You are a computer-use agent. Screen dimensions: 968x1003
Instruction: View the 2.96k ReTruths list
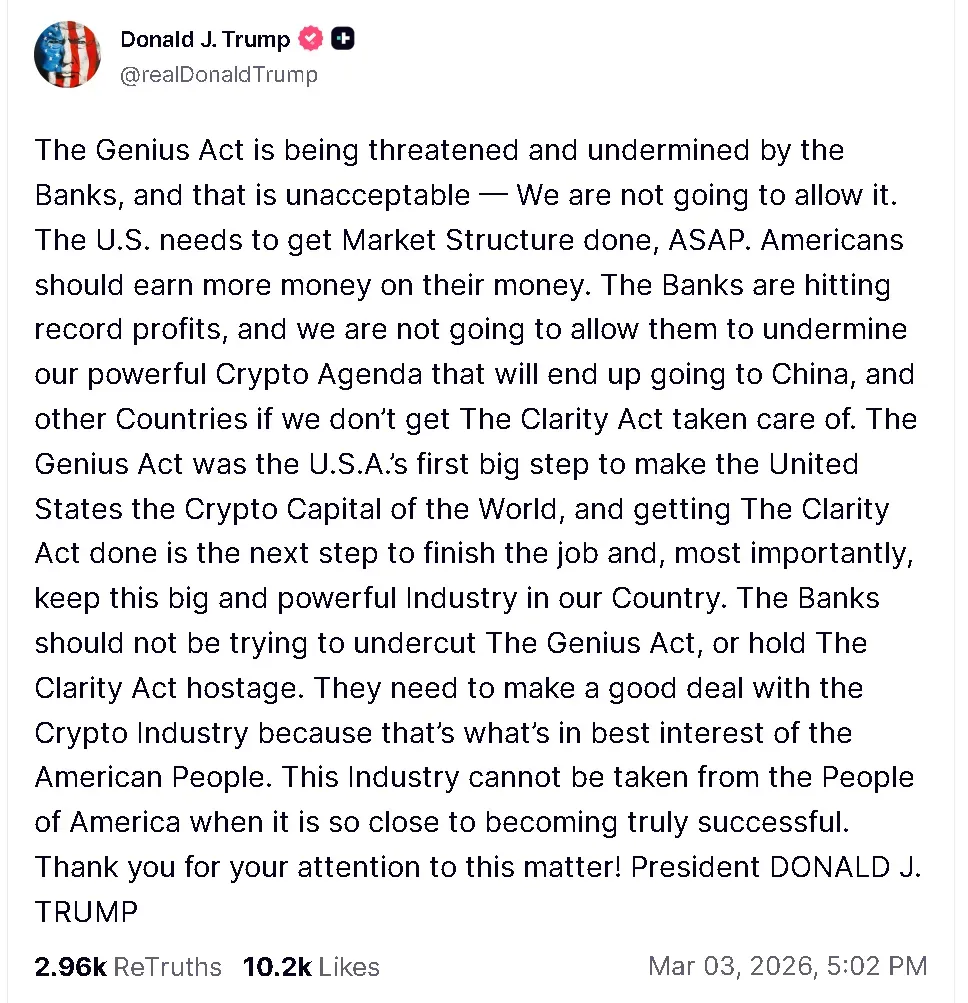click(128, 967)
